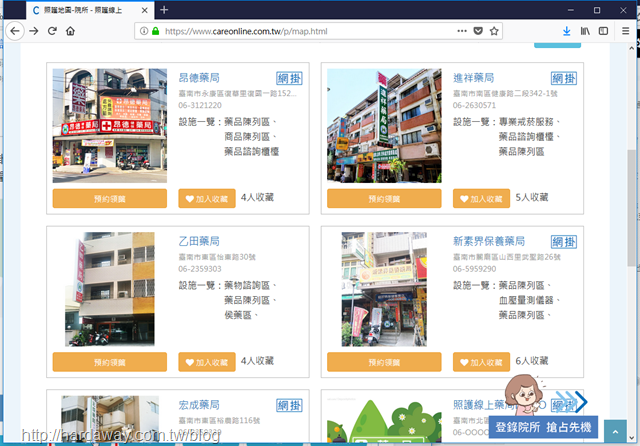View the 進祥藥局 building photo

(384, 126)
